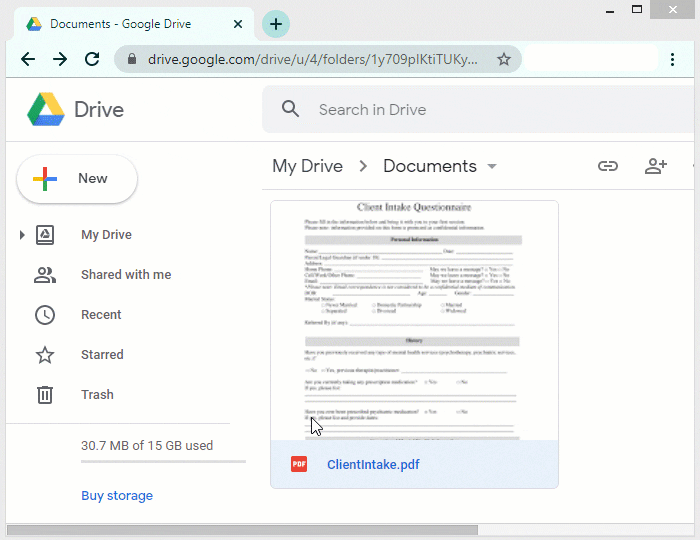Minimize the browser window
This screenshot has height=540, width=700.
[x=610, y=10]
